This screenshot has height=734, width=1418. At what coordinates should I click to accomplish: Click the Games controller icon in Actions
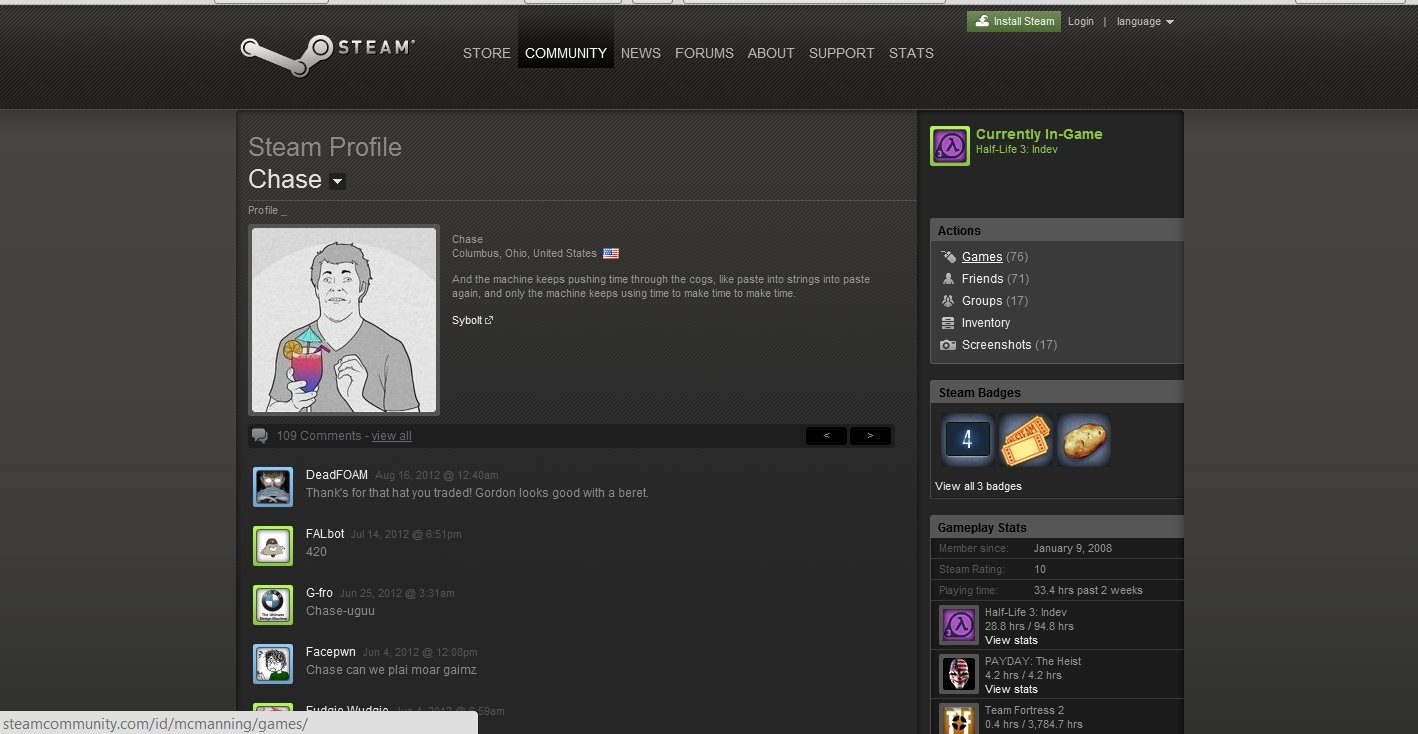[x=948, y=257]
